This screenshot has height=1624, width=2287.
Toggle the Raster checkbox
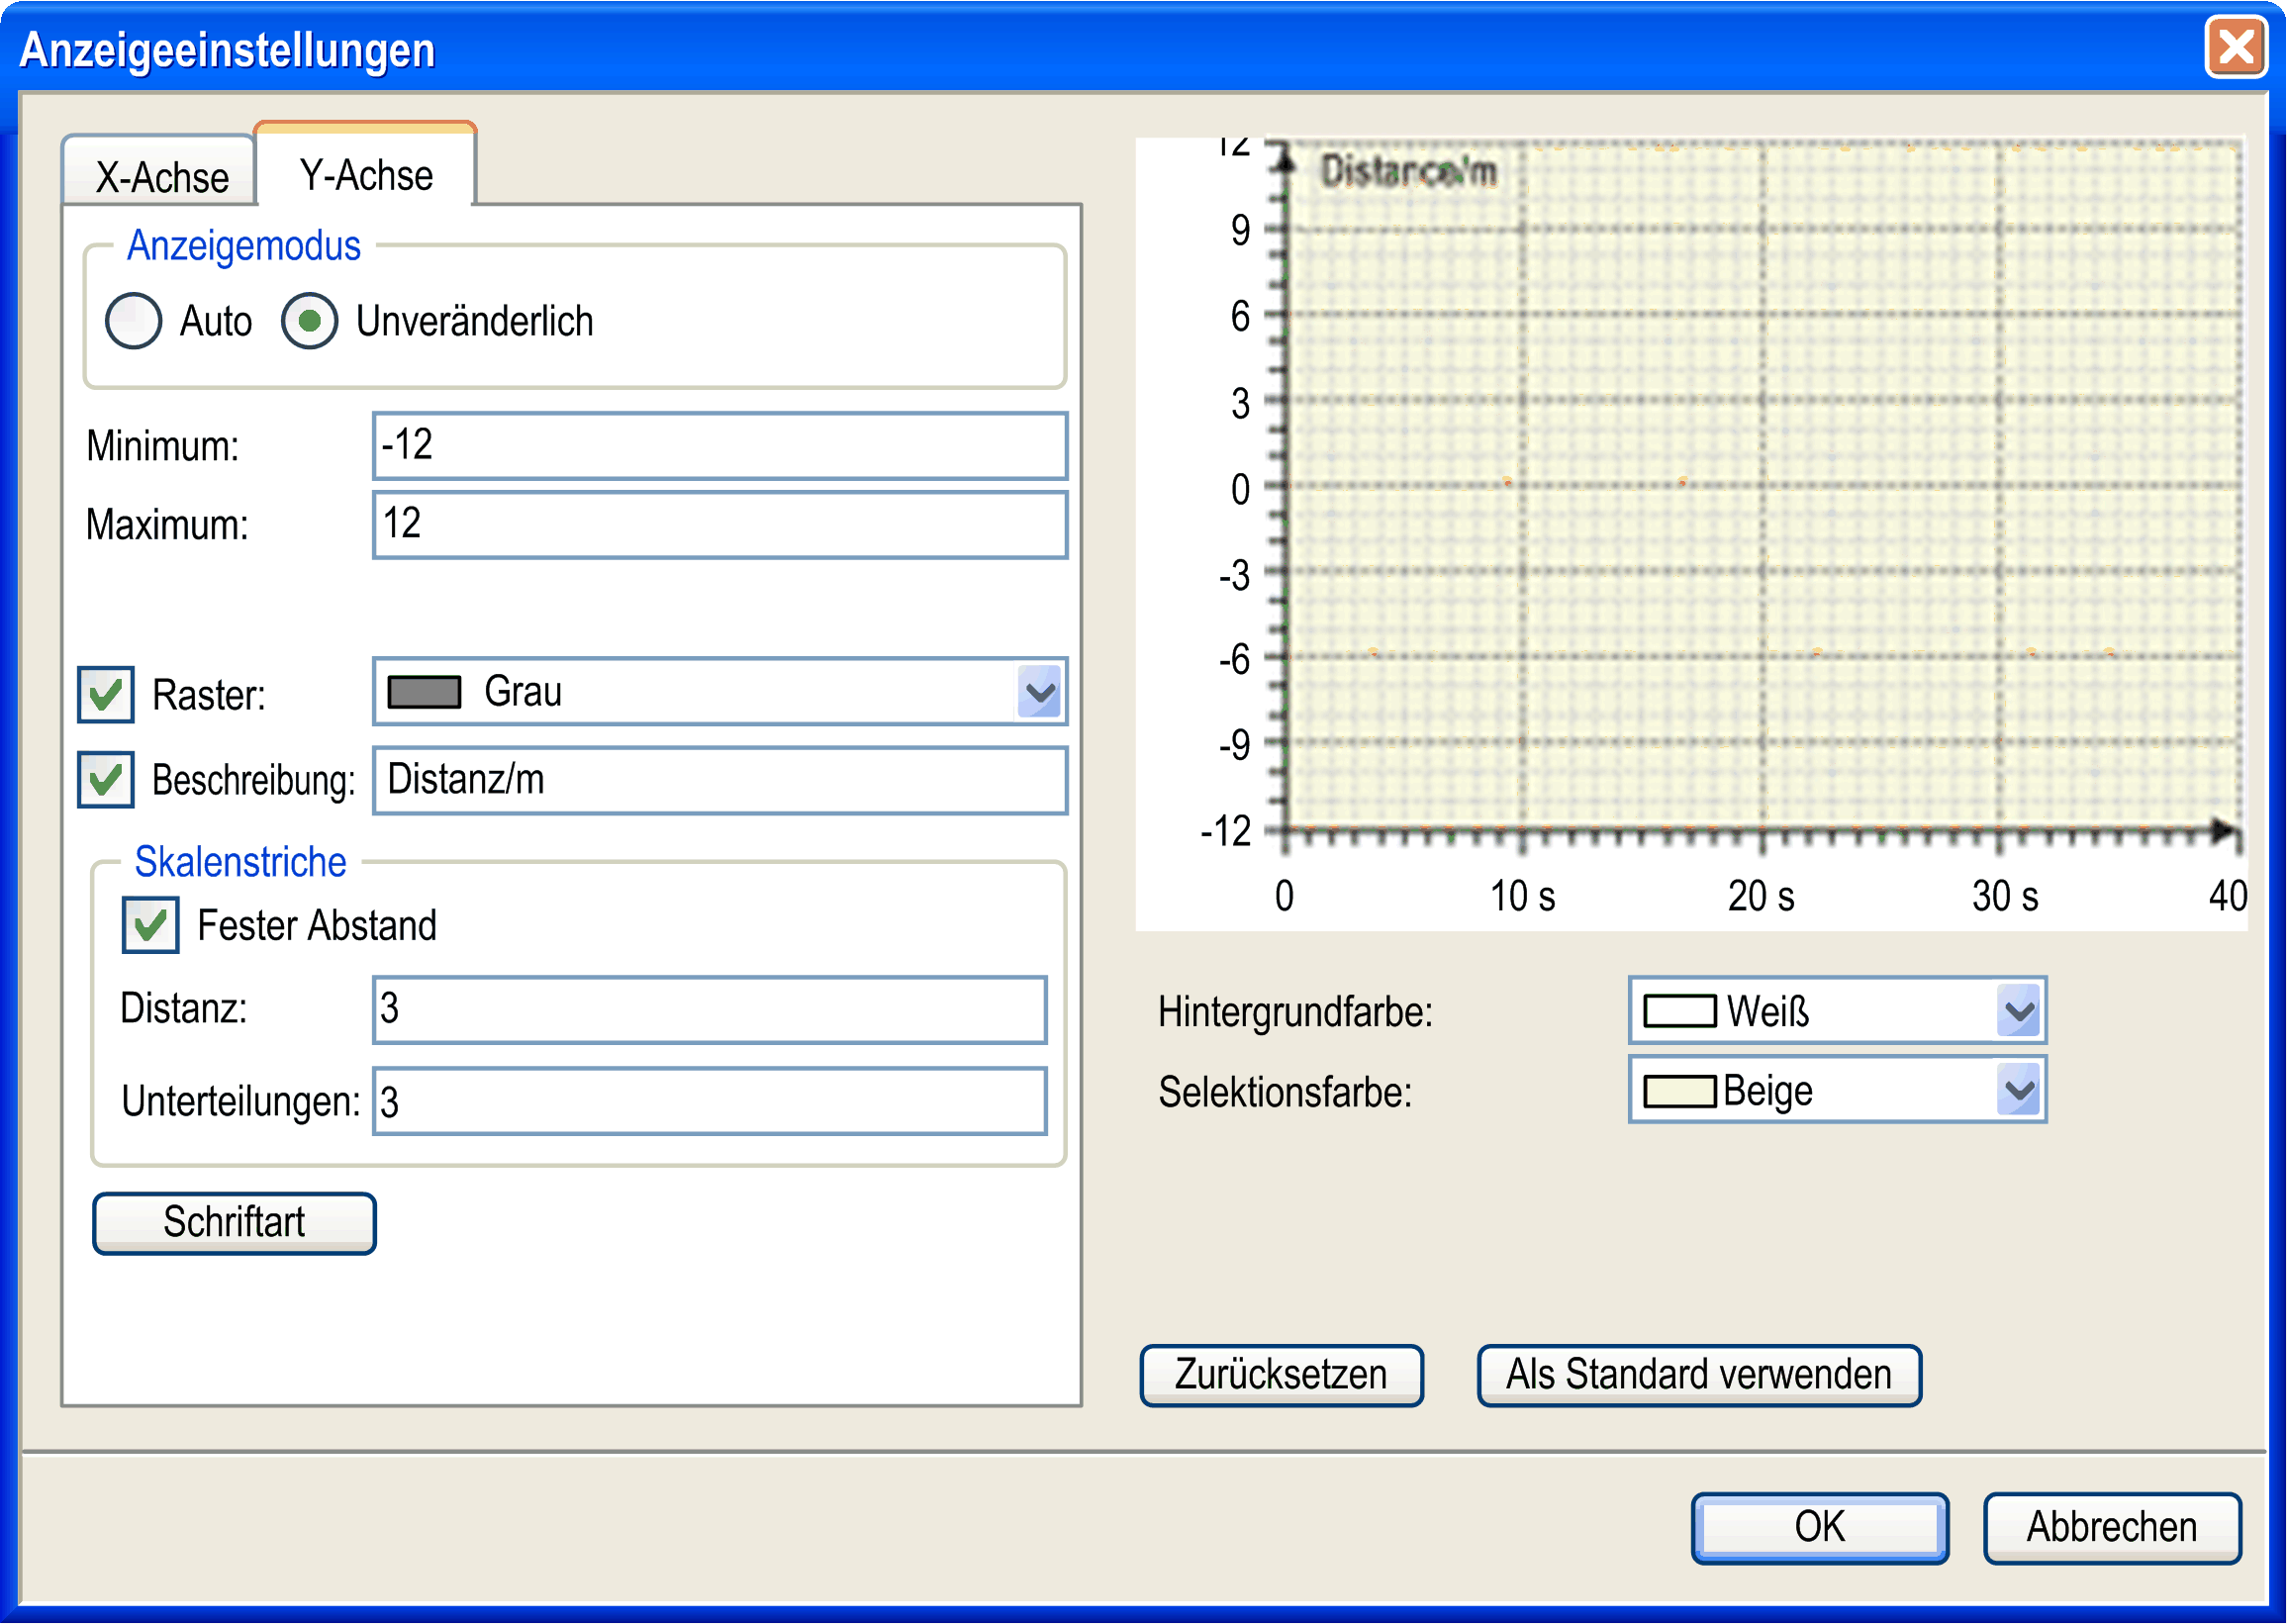[106, 694]
